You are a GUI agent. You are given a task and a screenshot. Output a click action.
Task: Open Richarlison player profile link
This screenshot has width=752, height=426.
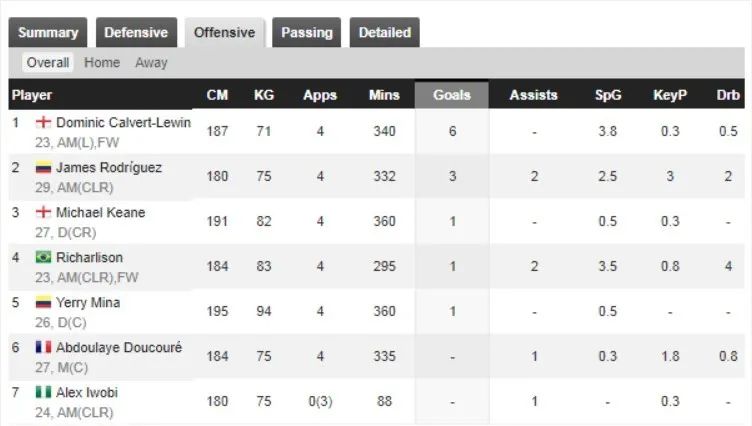(x=89, y=257)
